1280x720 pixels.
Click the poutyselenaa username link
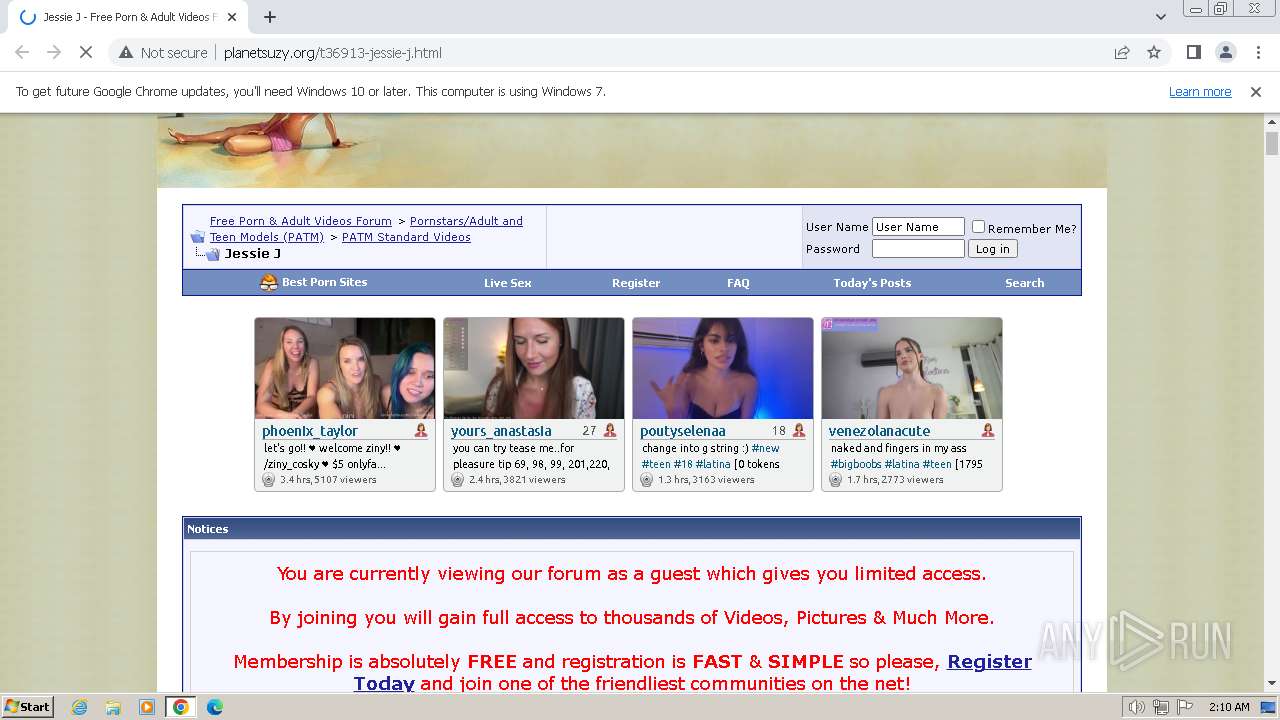(683, 431)
